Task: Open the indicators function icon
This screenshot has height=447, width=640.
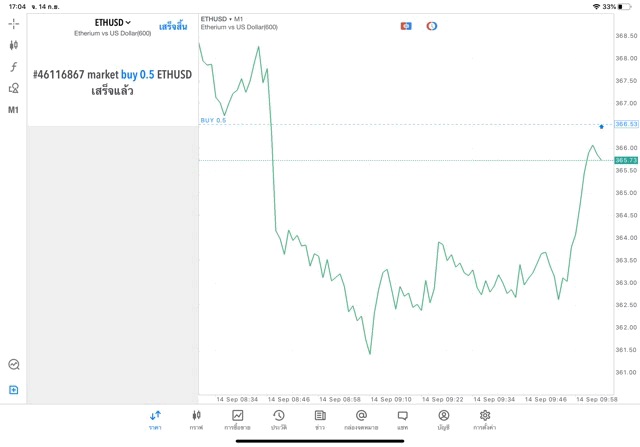Action: click(x=13, y=67)
